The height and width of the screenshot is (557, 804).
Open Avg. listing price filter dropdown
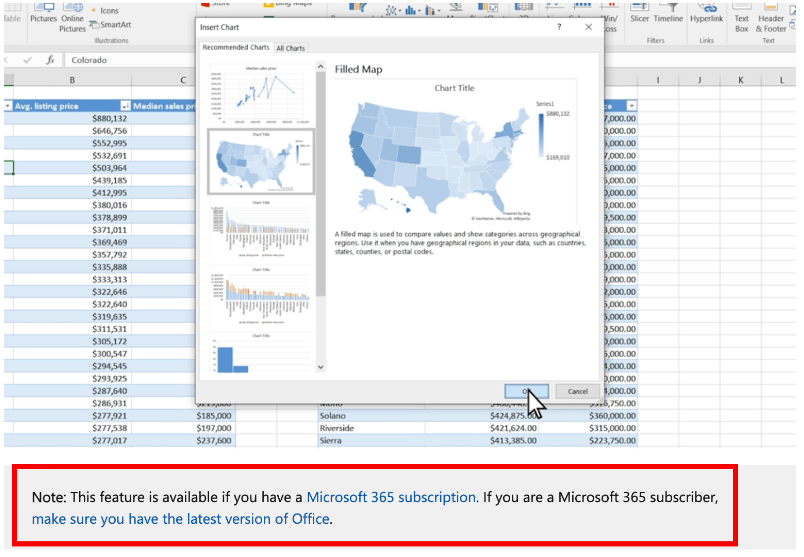pos(125,106)
